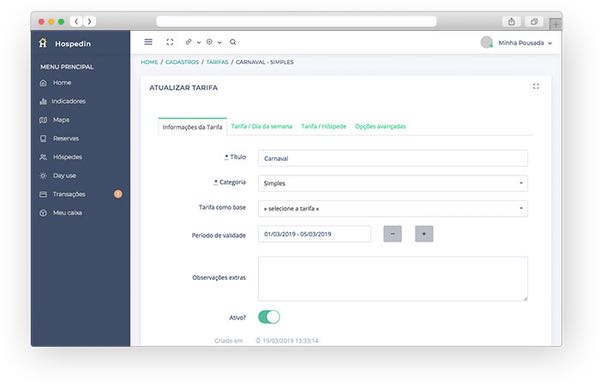Click the Observações extras text area

point(393,279)
